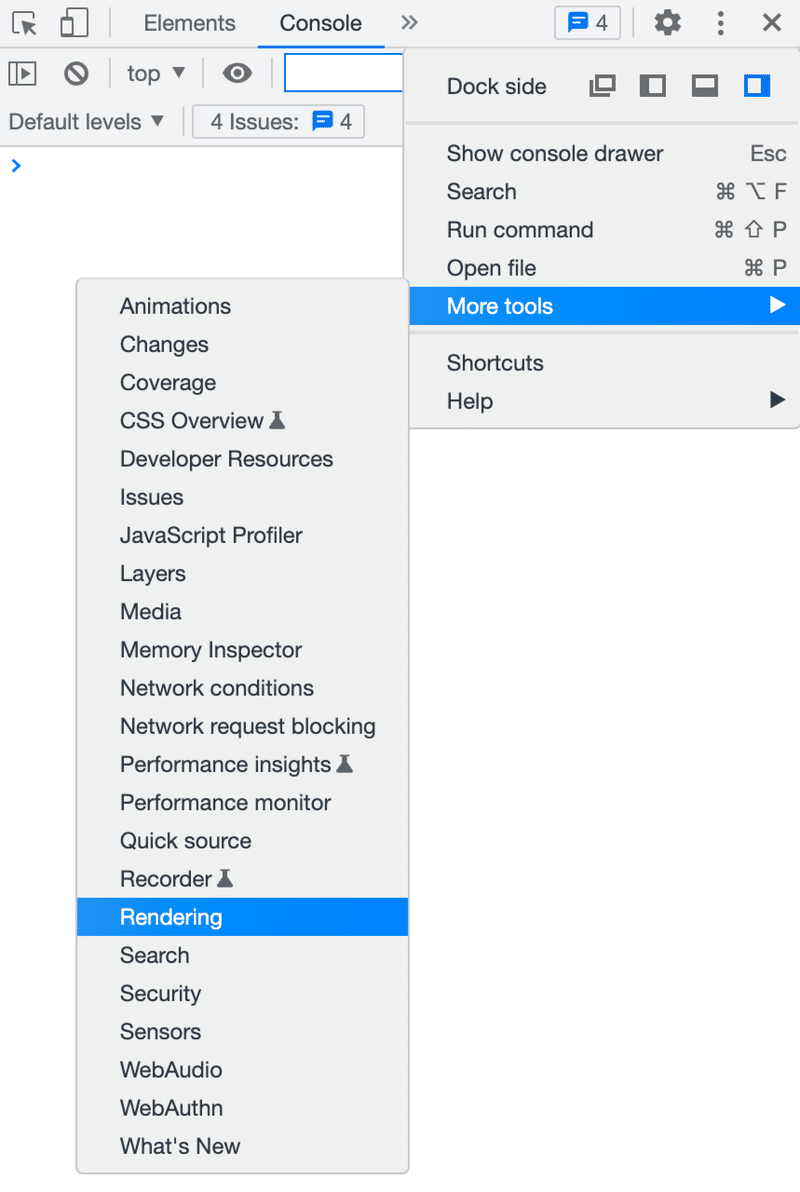Image resolution: width=800 pixels, height=1192 pixels.
Task: Toggle the device toolbar icon
Action: [x=74, y=23]
